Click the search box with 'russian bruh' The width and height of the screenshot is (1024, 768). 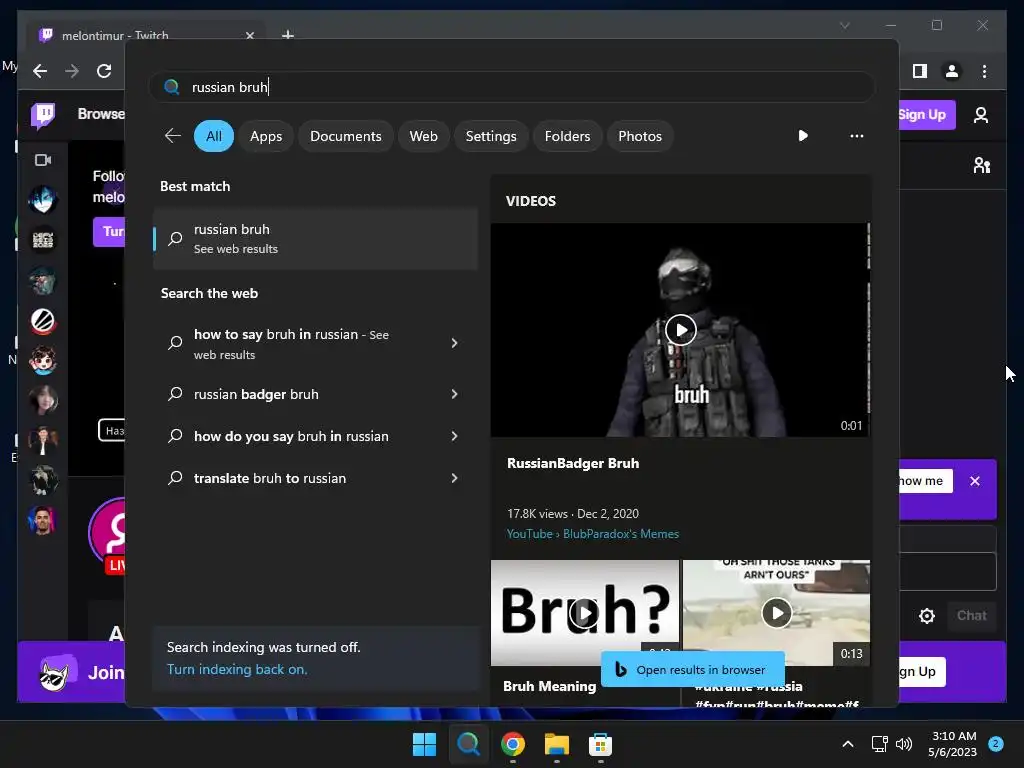[x=511, y=87]
